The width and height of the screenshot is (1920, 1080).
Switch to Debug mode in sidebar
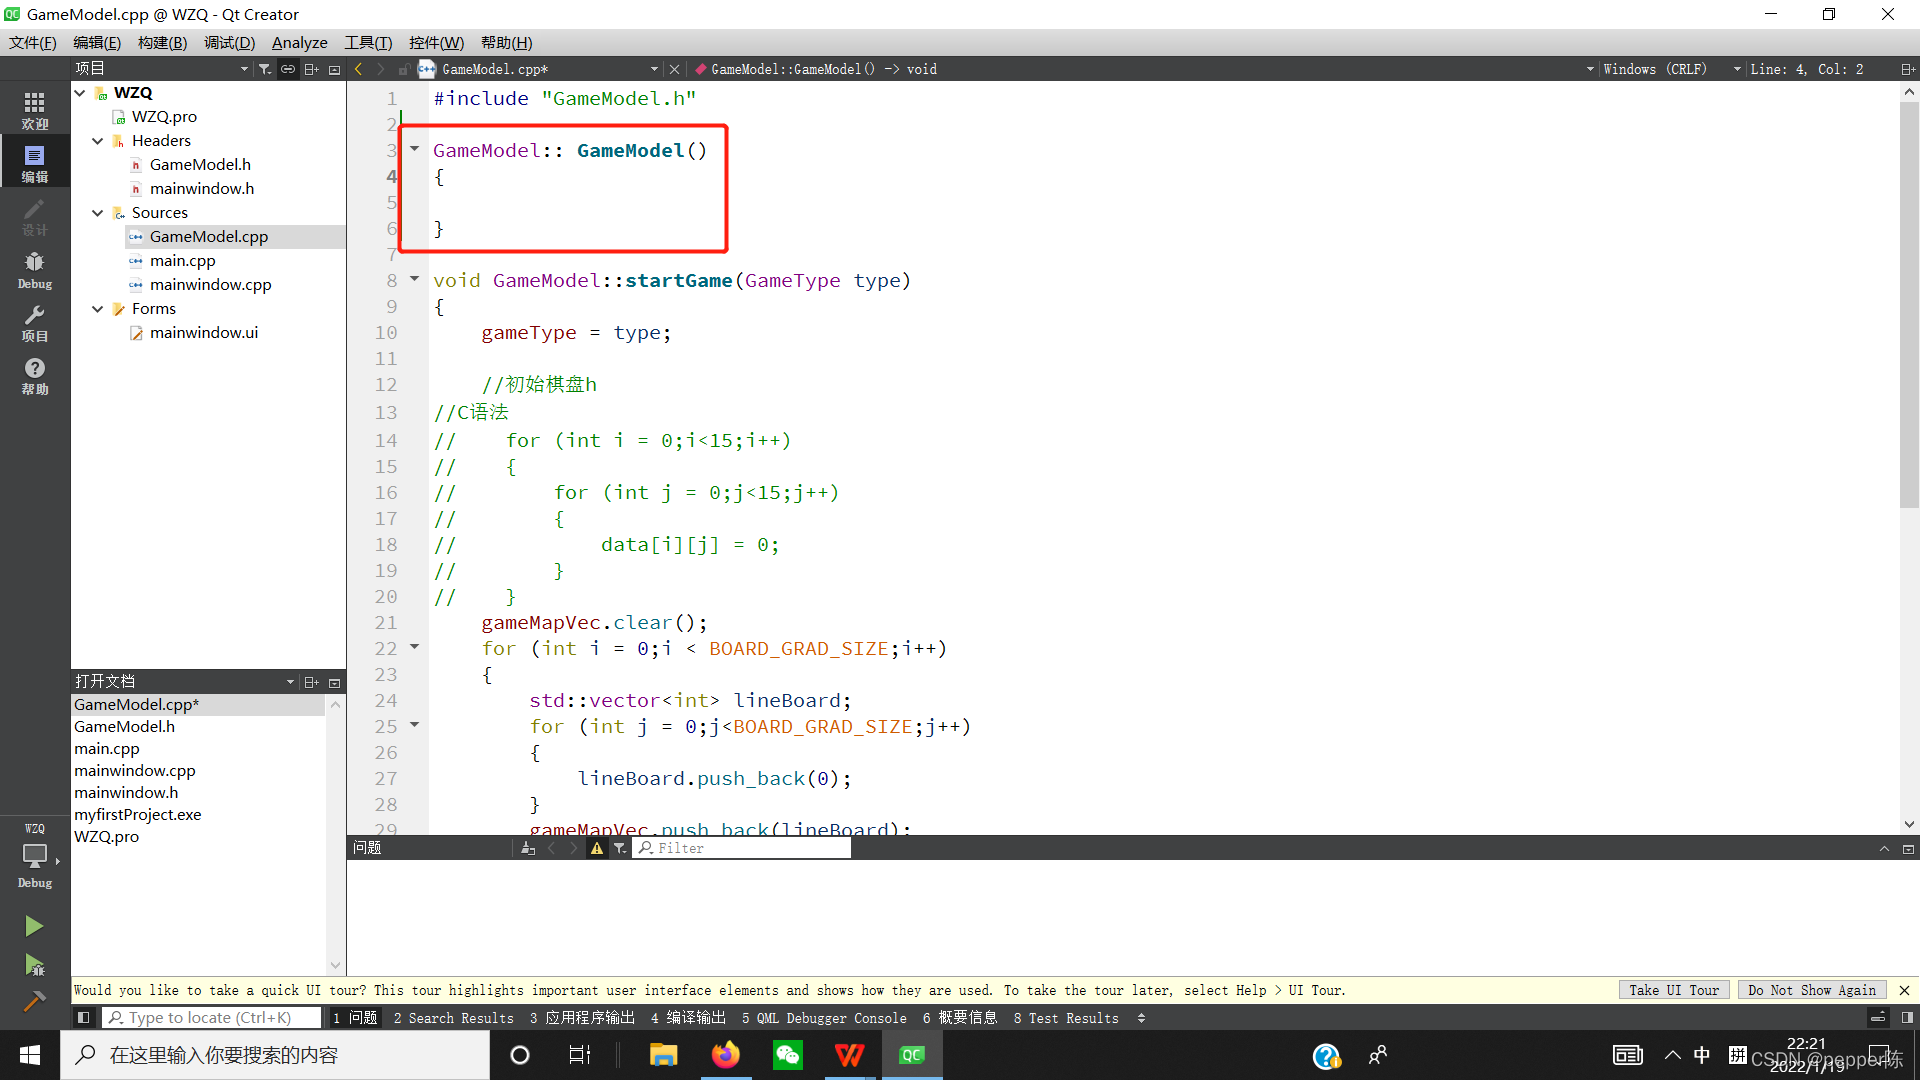[34, 269]
